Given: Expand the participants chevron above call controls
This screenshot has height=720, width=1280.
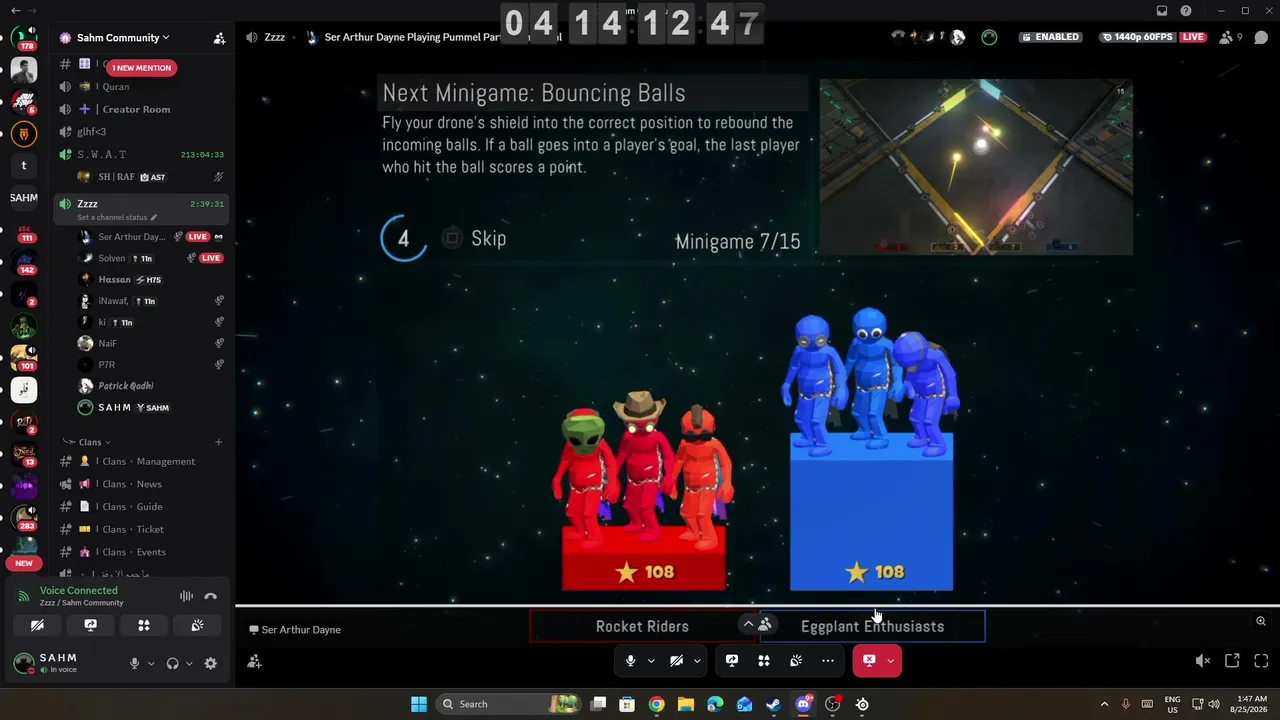Looking at the screenshot, I should (x=748, y=624).
